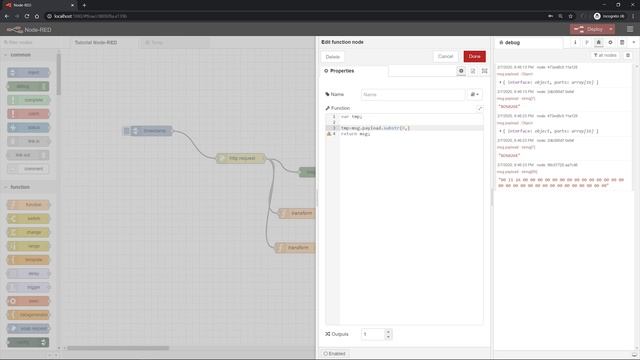This screenshot has width=640, height=360.
Task: Open the node appearance tab icon
Action: click(484, 71)
